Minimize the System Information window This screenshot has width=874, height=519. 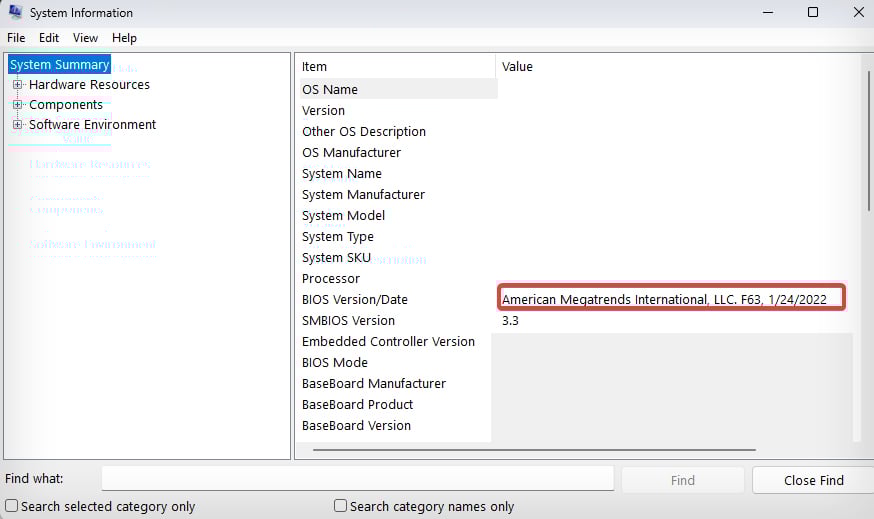tap(768, 12)
